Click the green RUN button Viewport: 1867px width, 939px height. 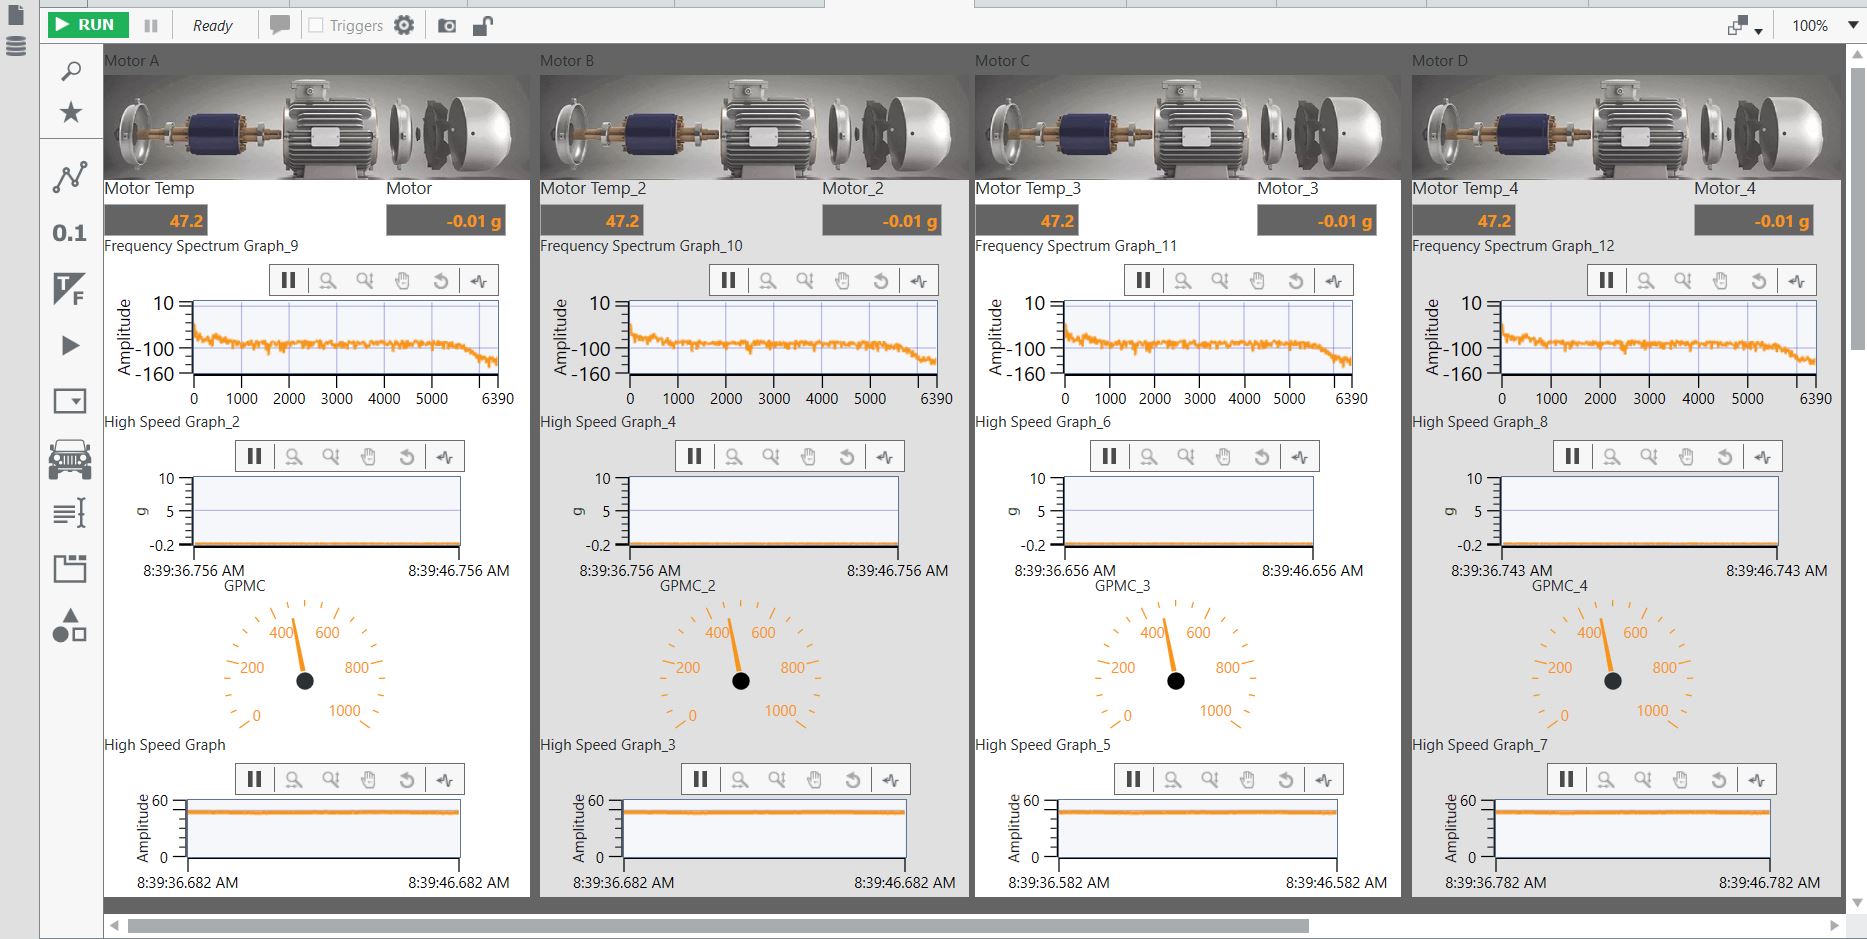(x=85, y=25)
